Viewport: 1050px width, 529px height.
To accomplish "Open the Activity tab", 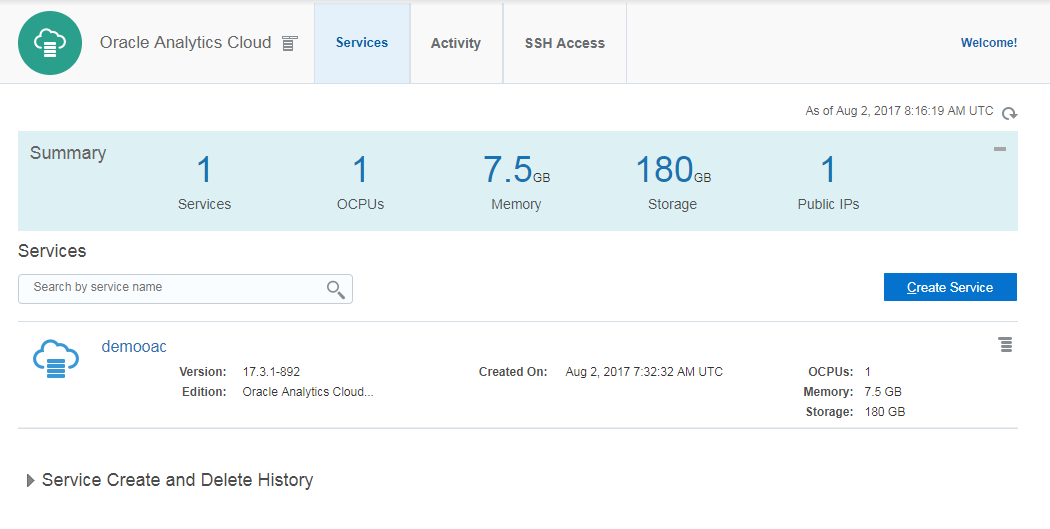I will [456, 43].
